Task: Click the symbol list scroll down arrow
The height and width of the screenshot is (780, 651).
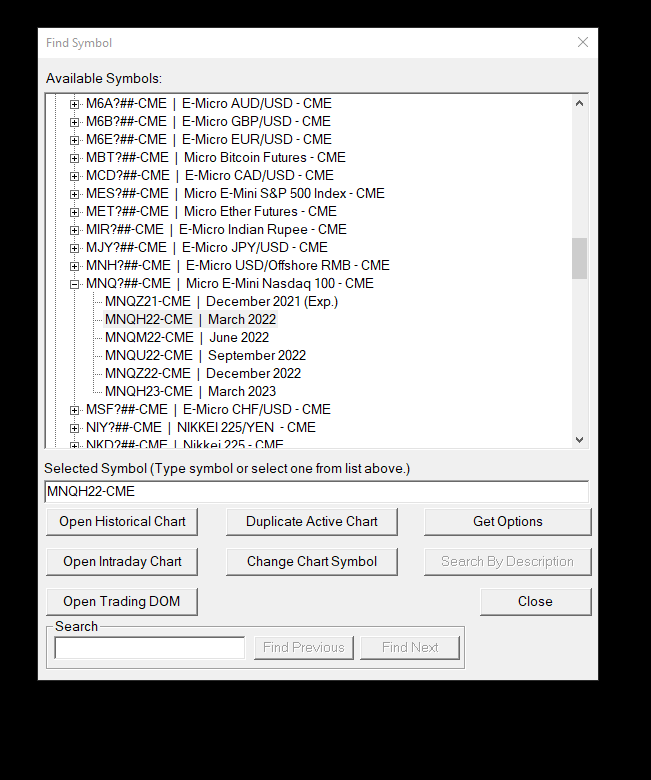Action: coord(579,440)
